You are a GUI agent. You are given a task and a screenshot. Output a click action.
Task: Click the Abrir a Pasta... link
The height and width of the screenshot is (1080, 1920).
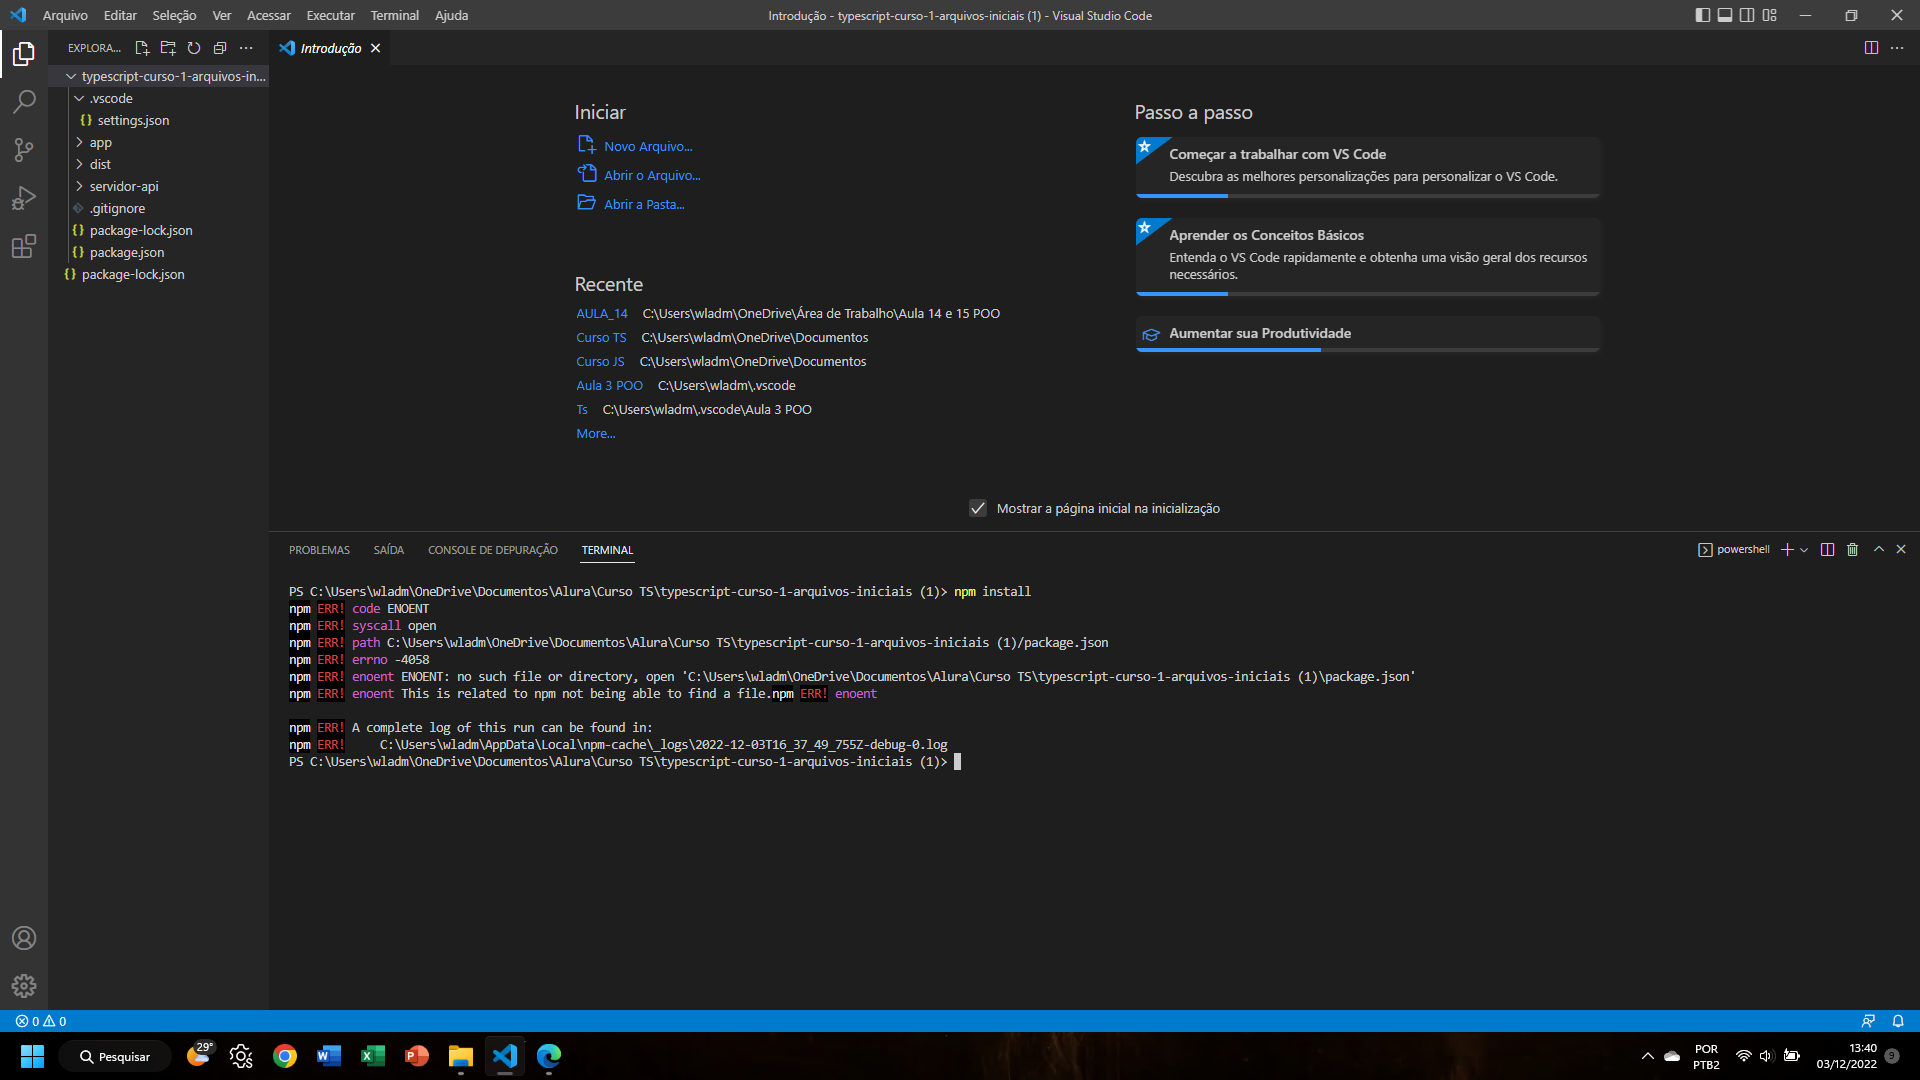point(644,204)
